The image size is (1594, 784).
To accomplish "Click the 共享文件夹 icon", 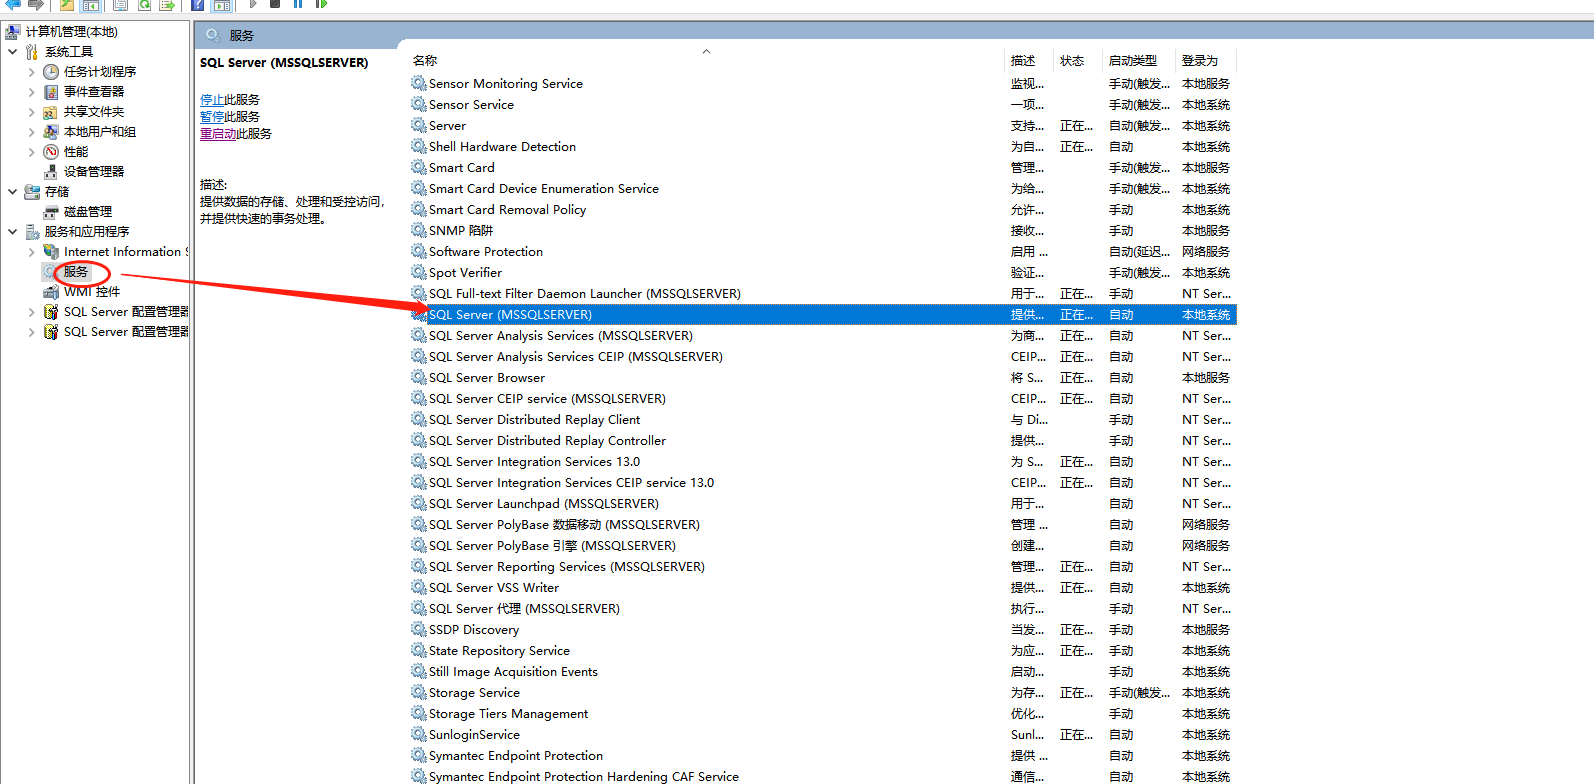I will tap(51, 112).
